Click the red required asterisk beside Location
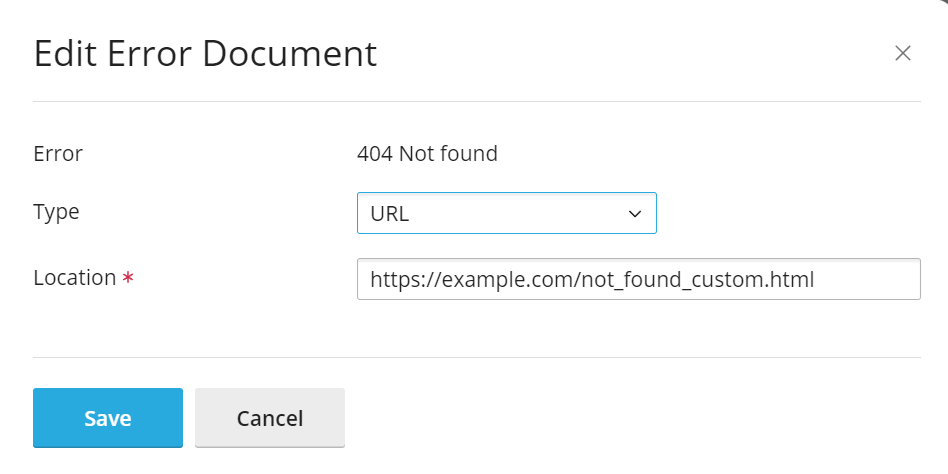The height and width of the screenshot is (474, 948). click(128, 279)
